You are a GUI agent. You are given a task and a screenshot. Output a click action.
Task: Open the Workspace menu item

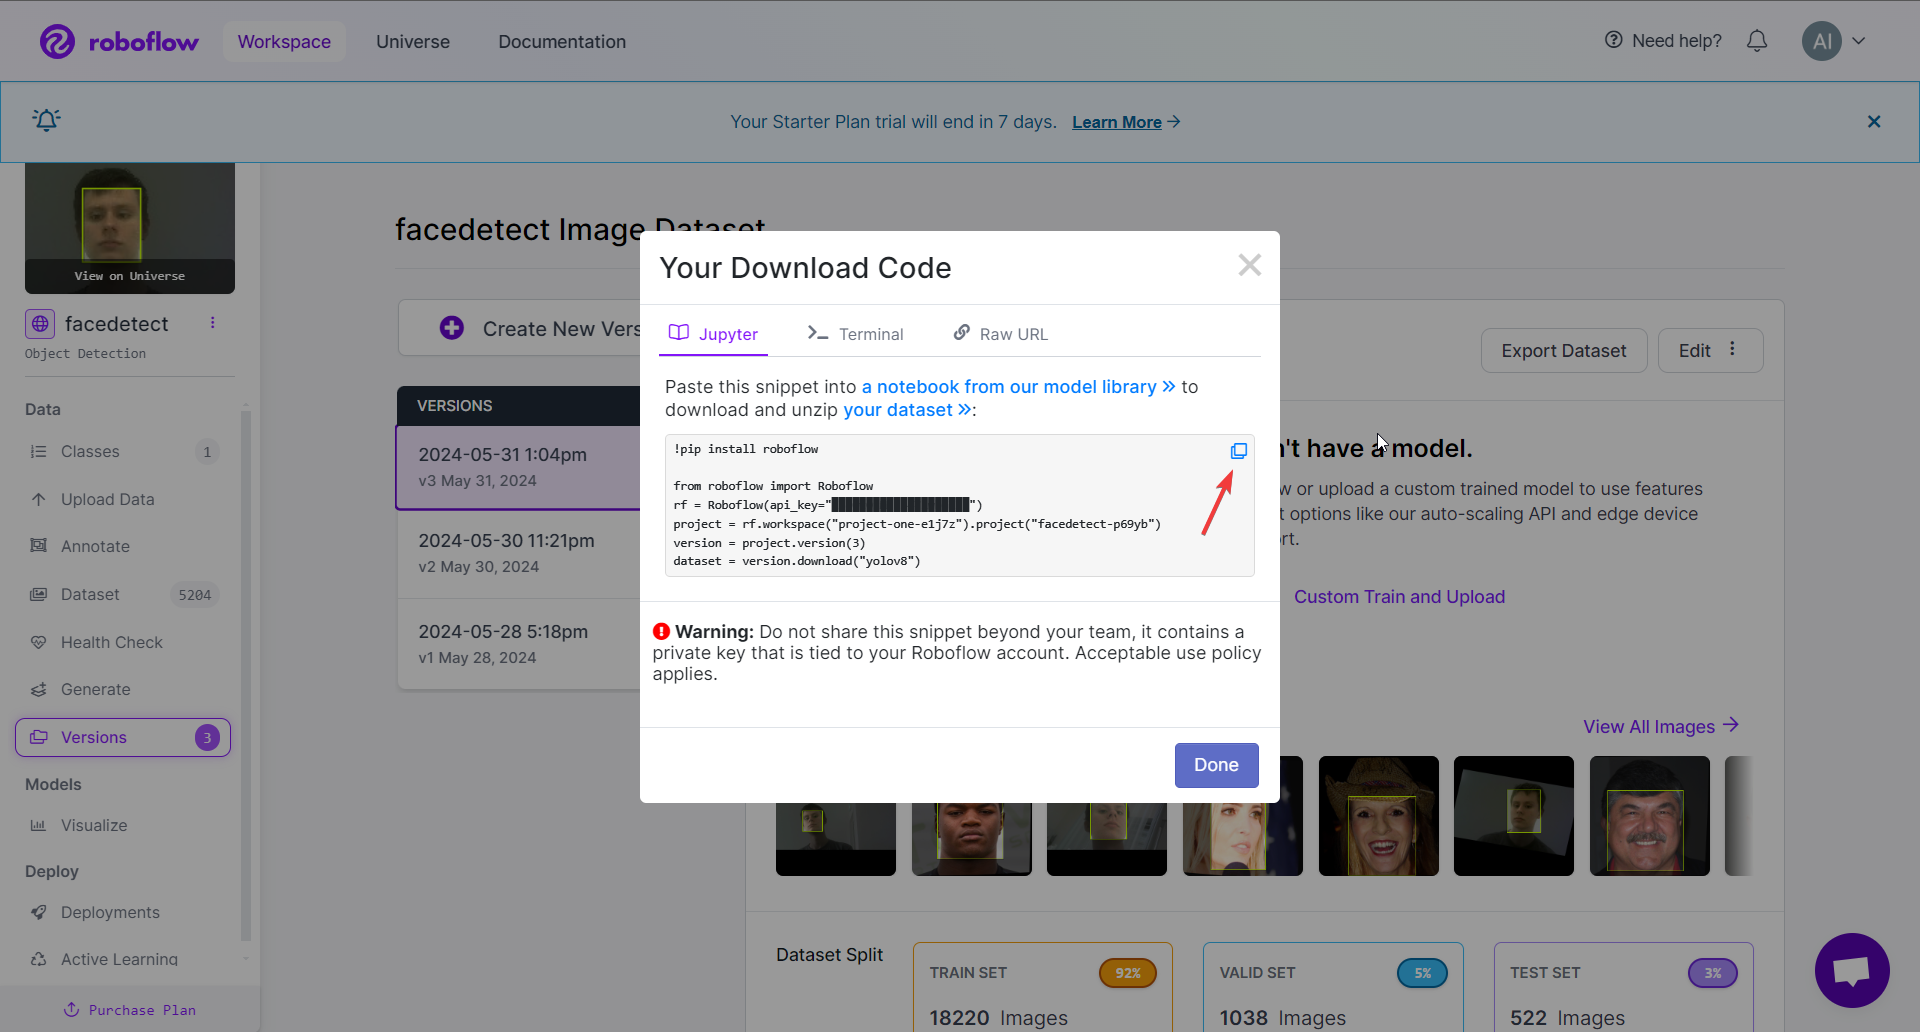[284, 41]
